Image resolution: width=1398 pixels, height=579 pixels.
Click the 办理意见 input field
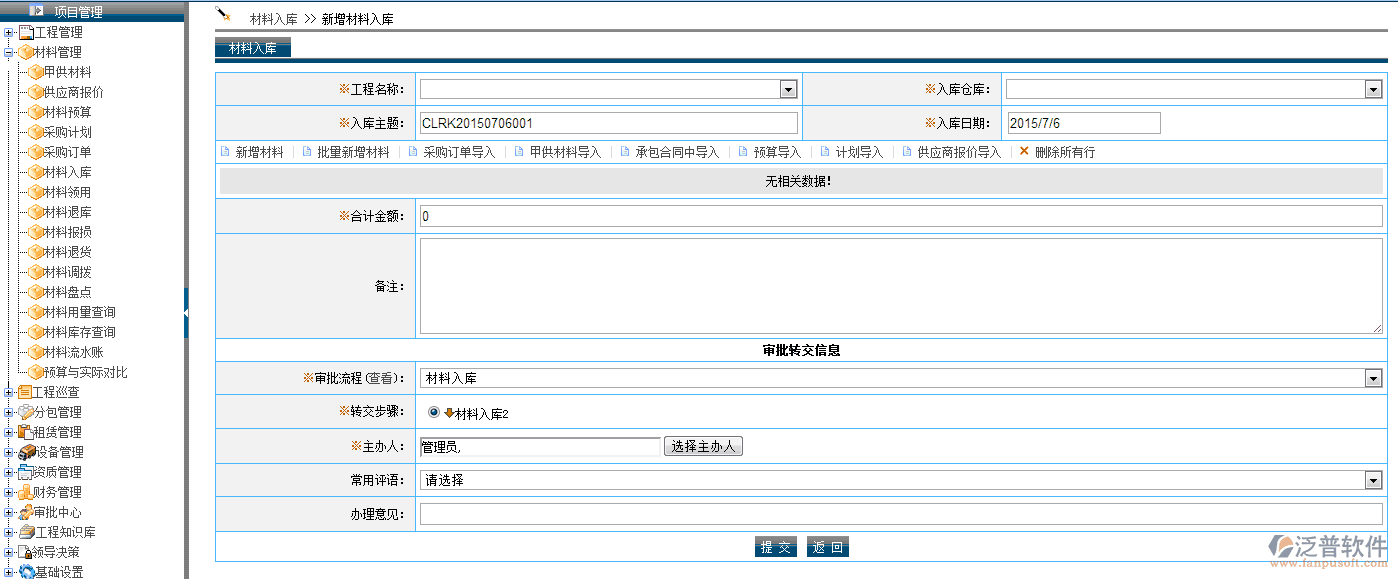coord(901,514)
